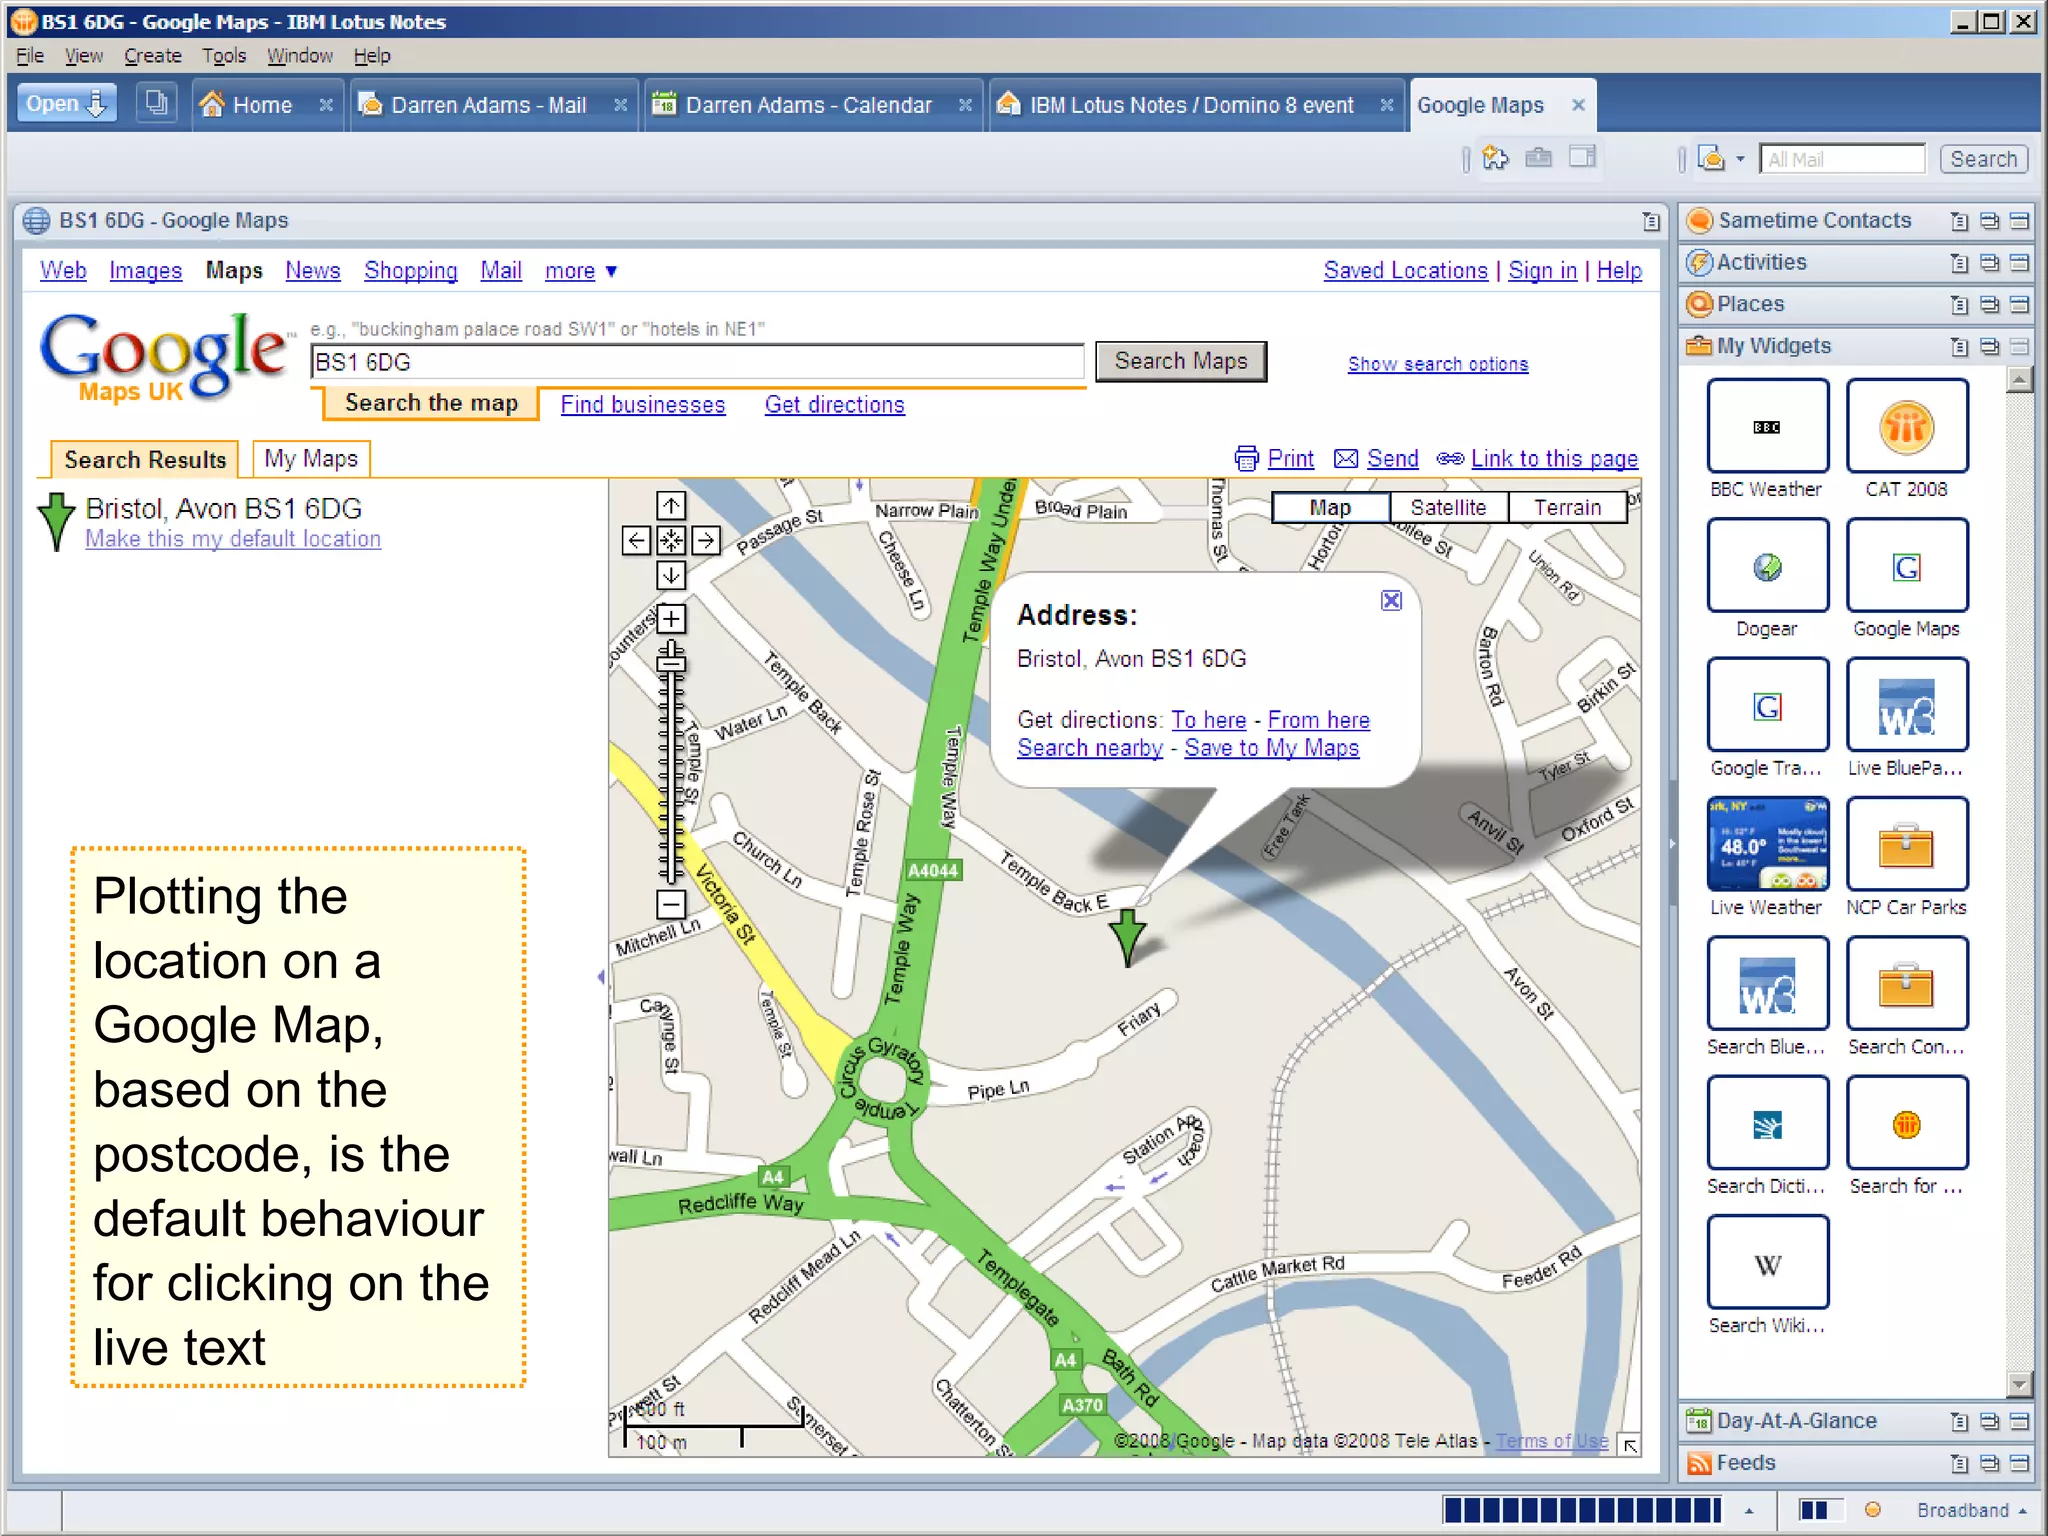The image size is (2048, 1536).
Task: Click Search nearby link in bubble
Action: pyautogui.click(x=1090, y=748)
